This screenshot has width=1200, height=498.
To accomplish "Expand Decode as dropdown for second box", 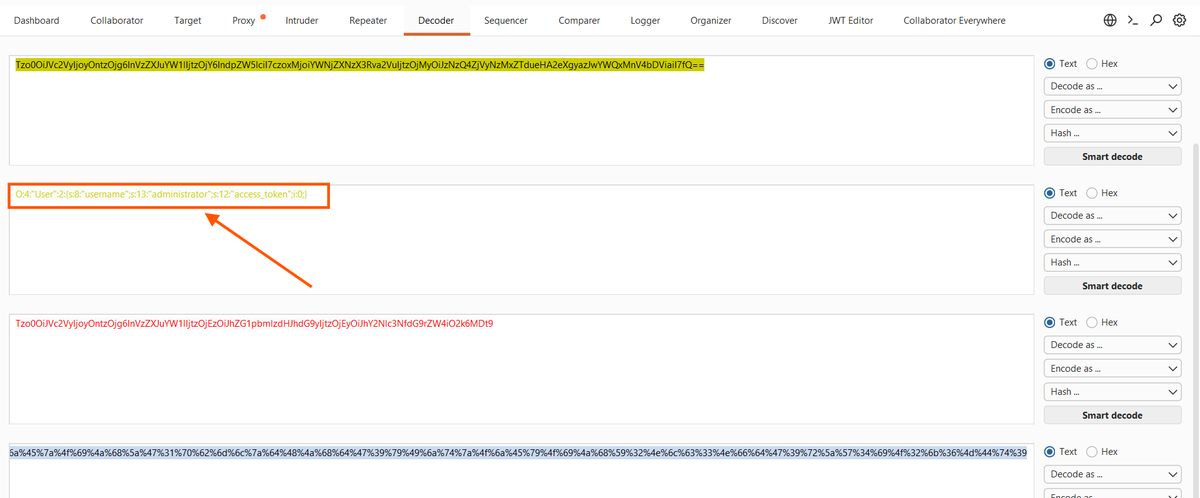I will pyautogui.click(x=1112, y=216).
